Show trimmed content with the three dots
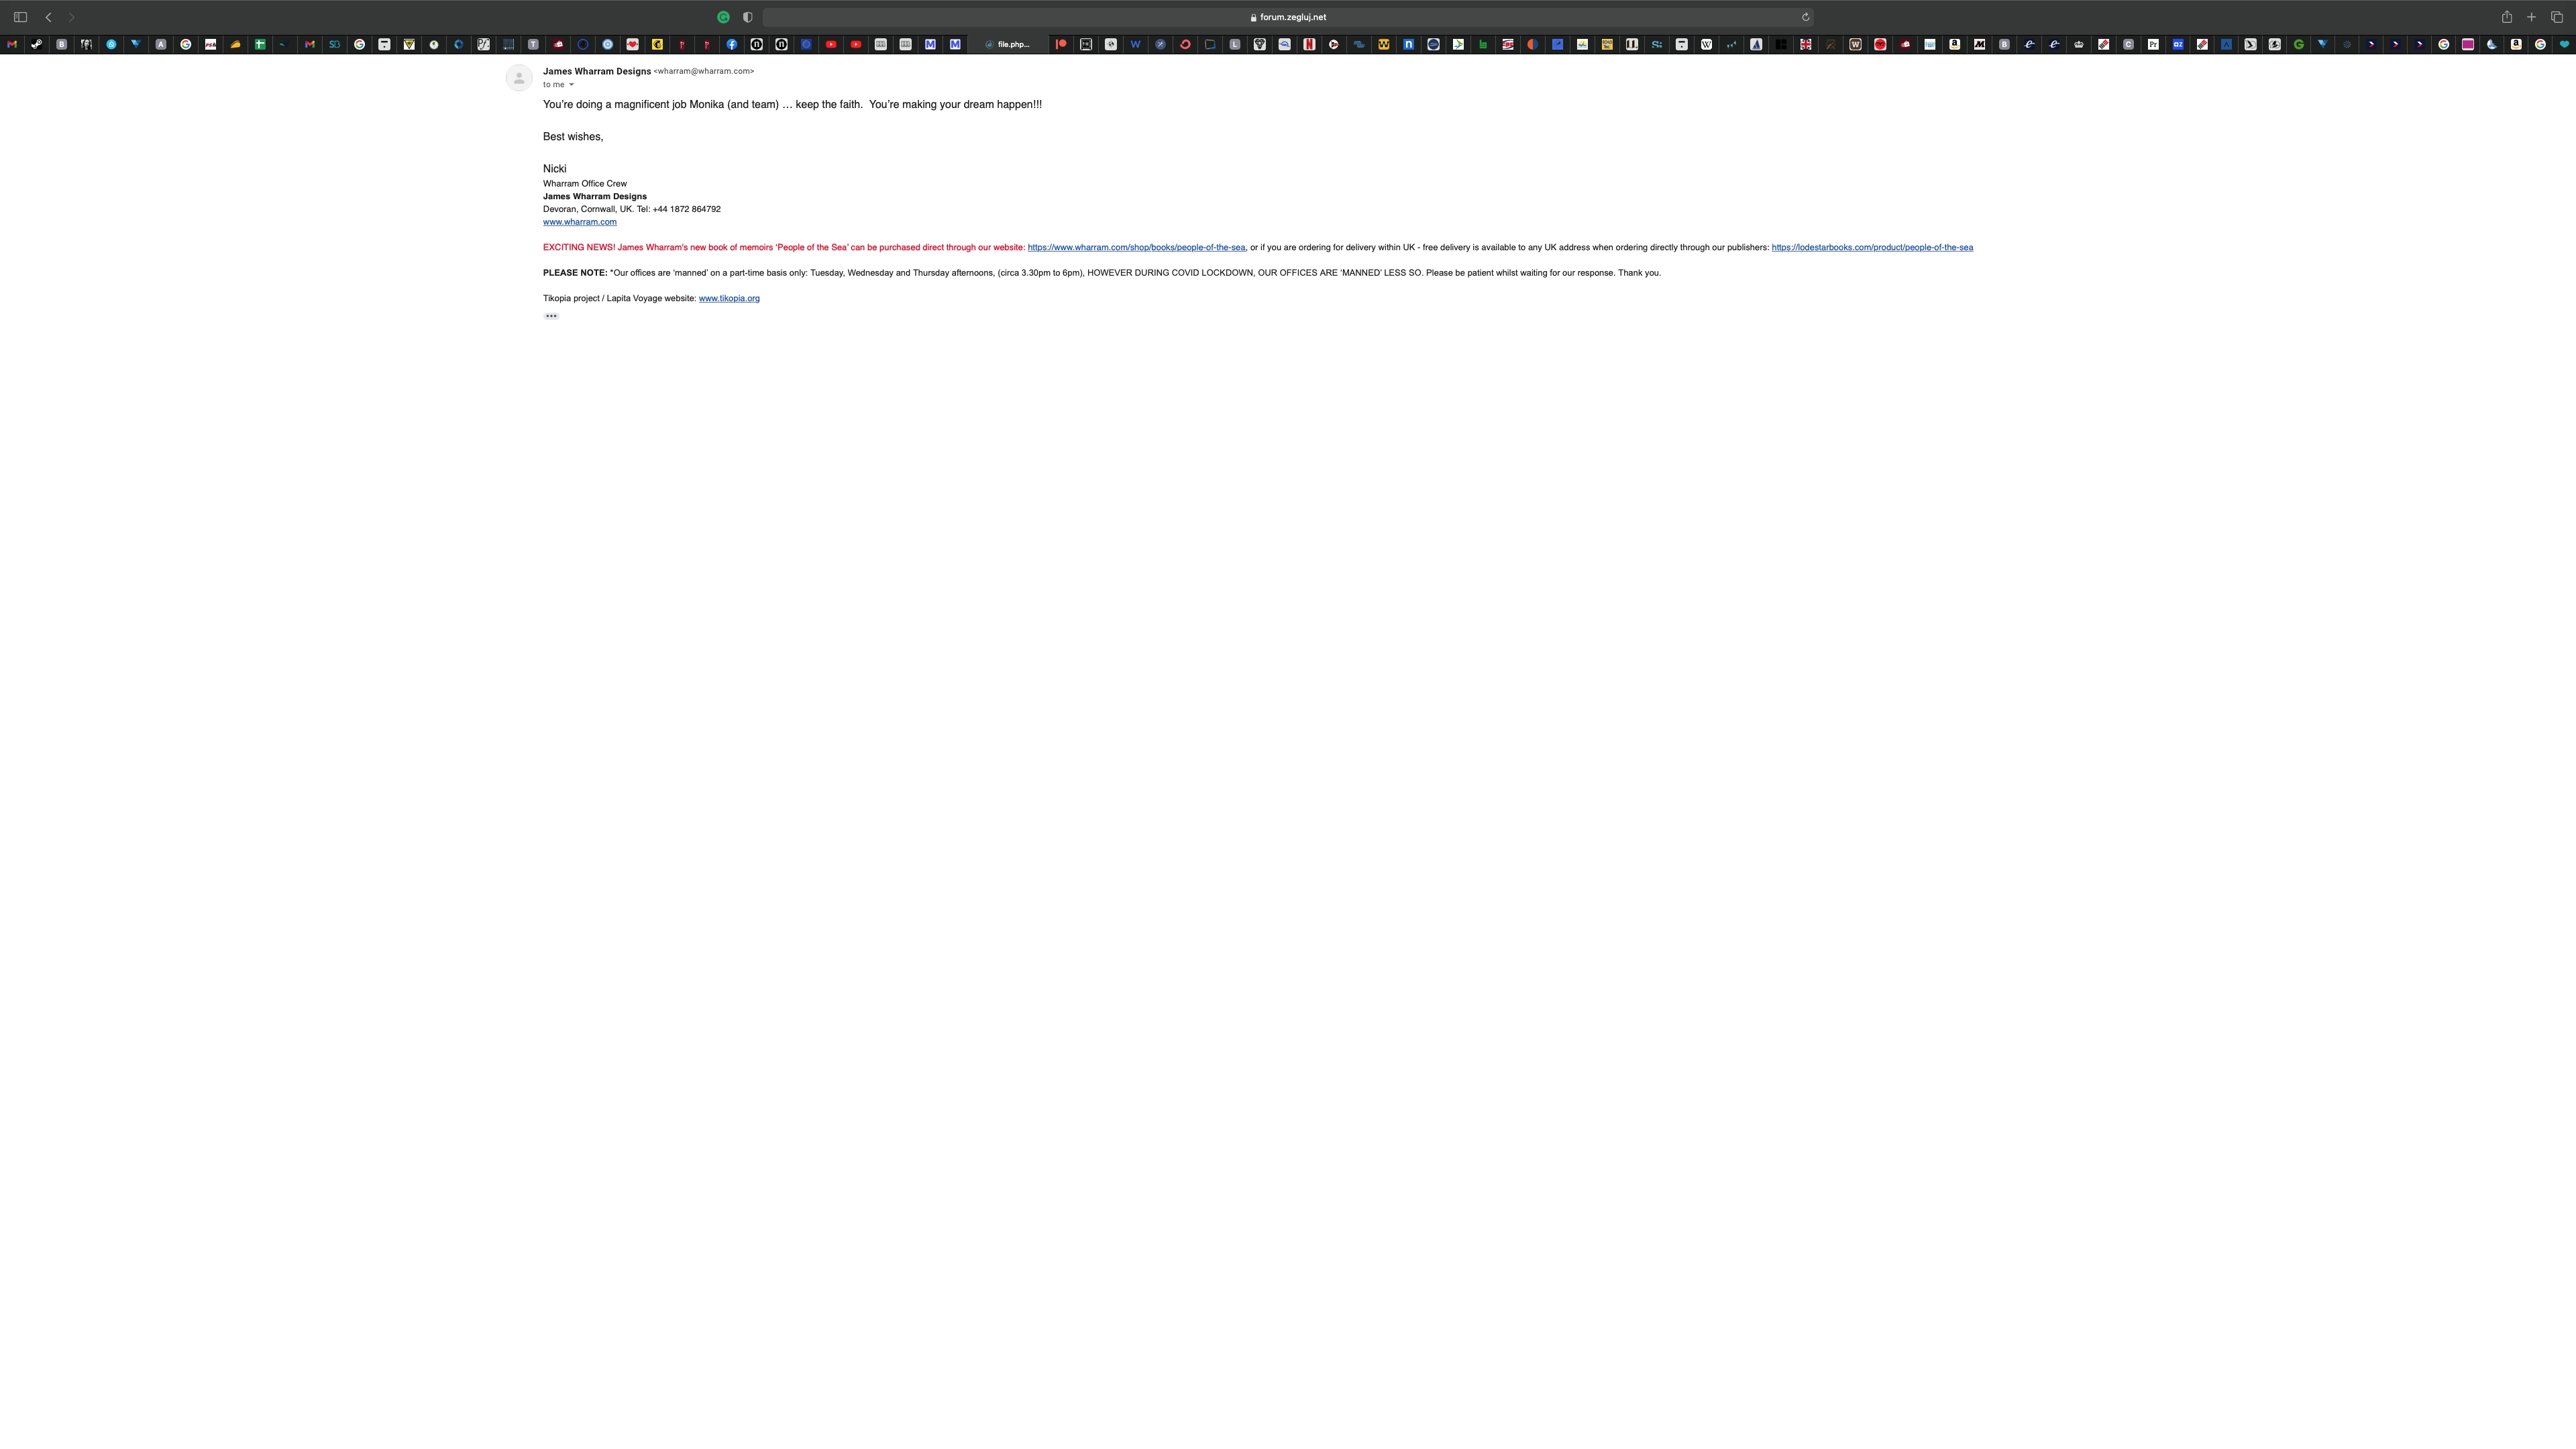The image size is (2576, 1449). pos(551,316)
